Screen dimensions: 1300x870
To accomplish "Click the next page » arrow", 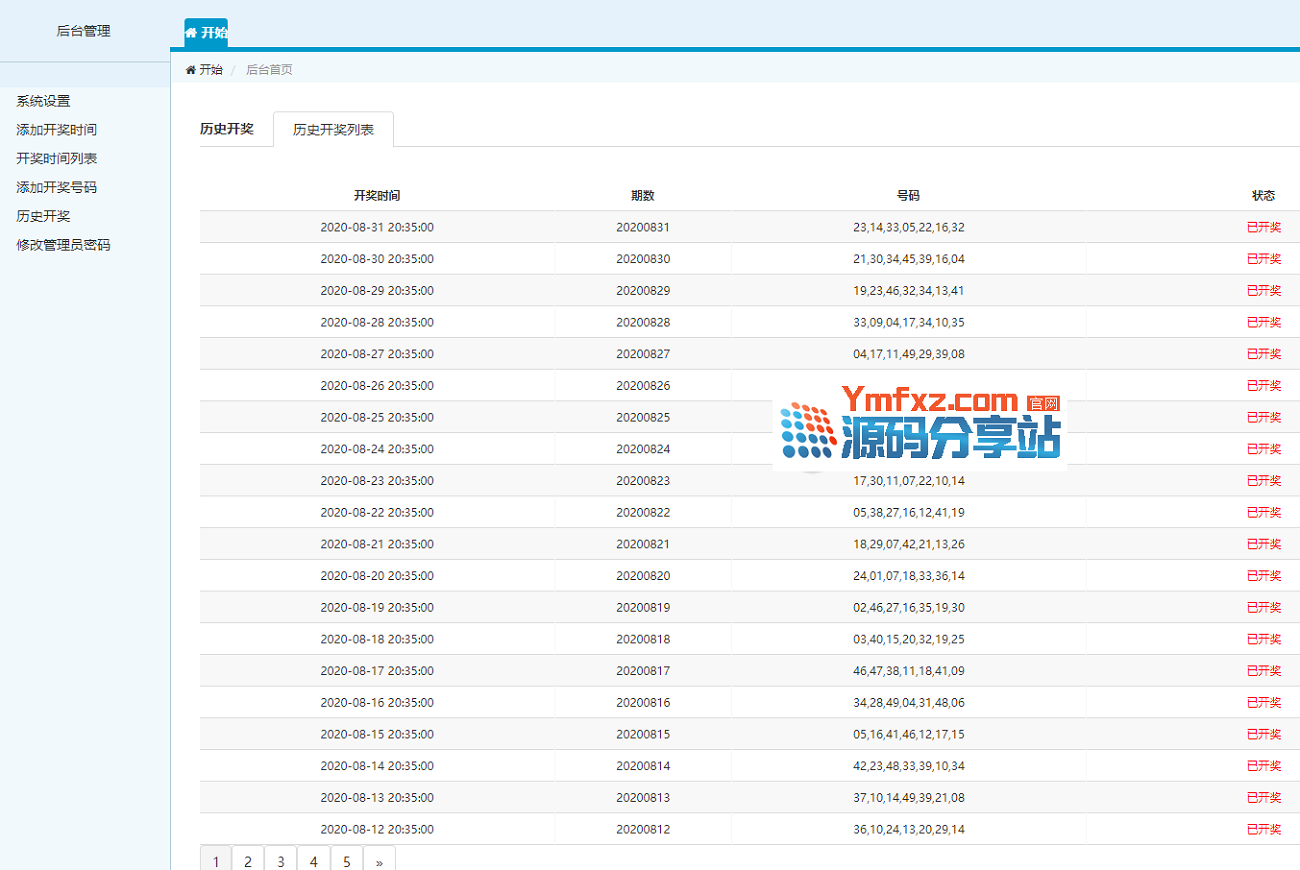I will click(379, 861).
